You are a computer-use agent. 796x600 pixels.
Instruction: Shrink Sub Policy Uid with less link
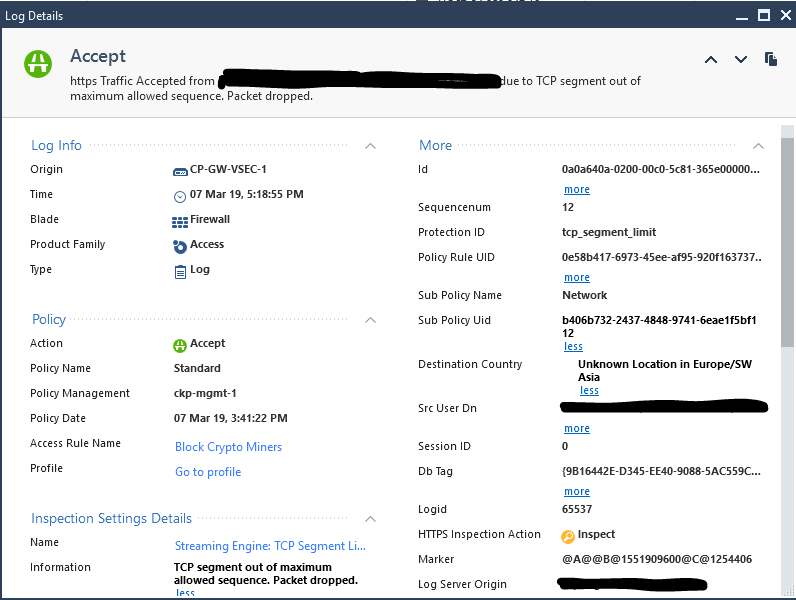click(x=573, y=347)
